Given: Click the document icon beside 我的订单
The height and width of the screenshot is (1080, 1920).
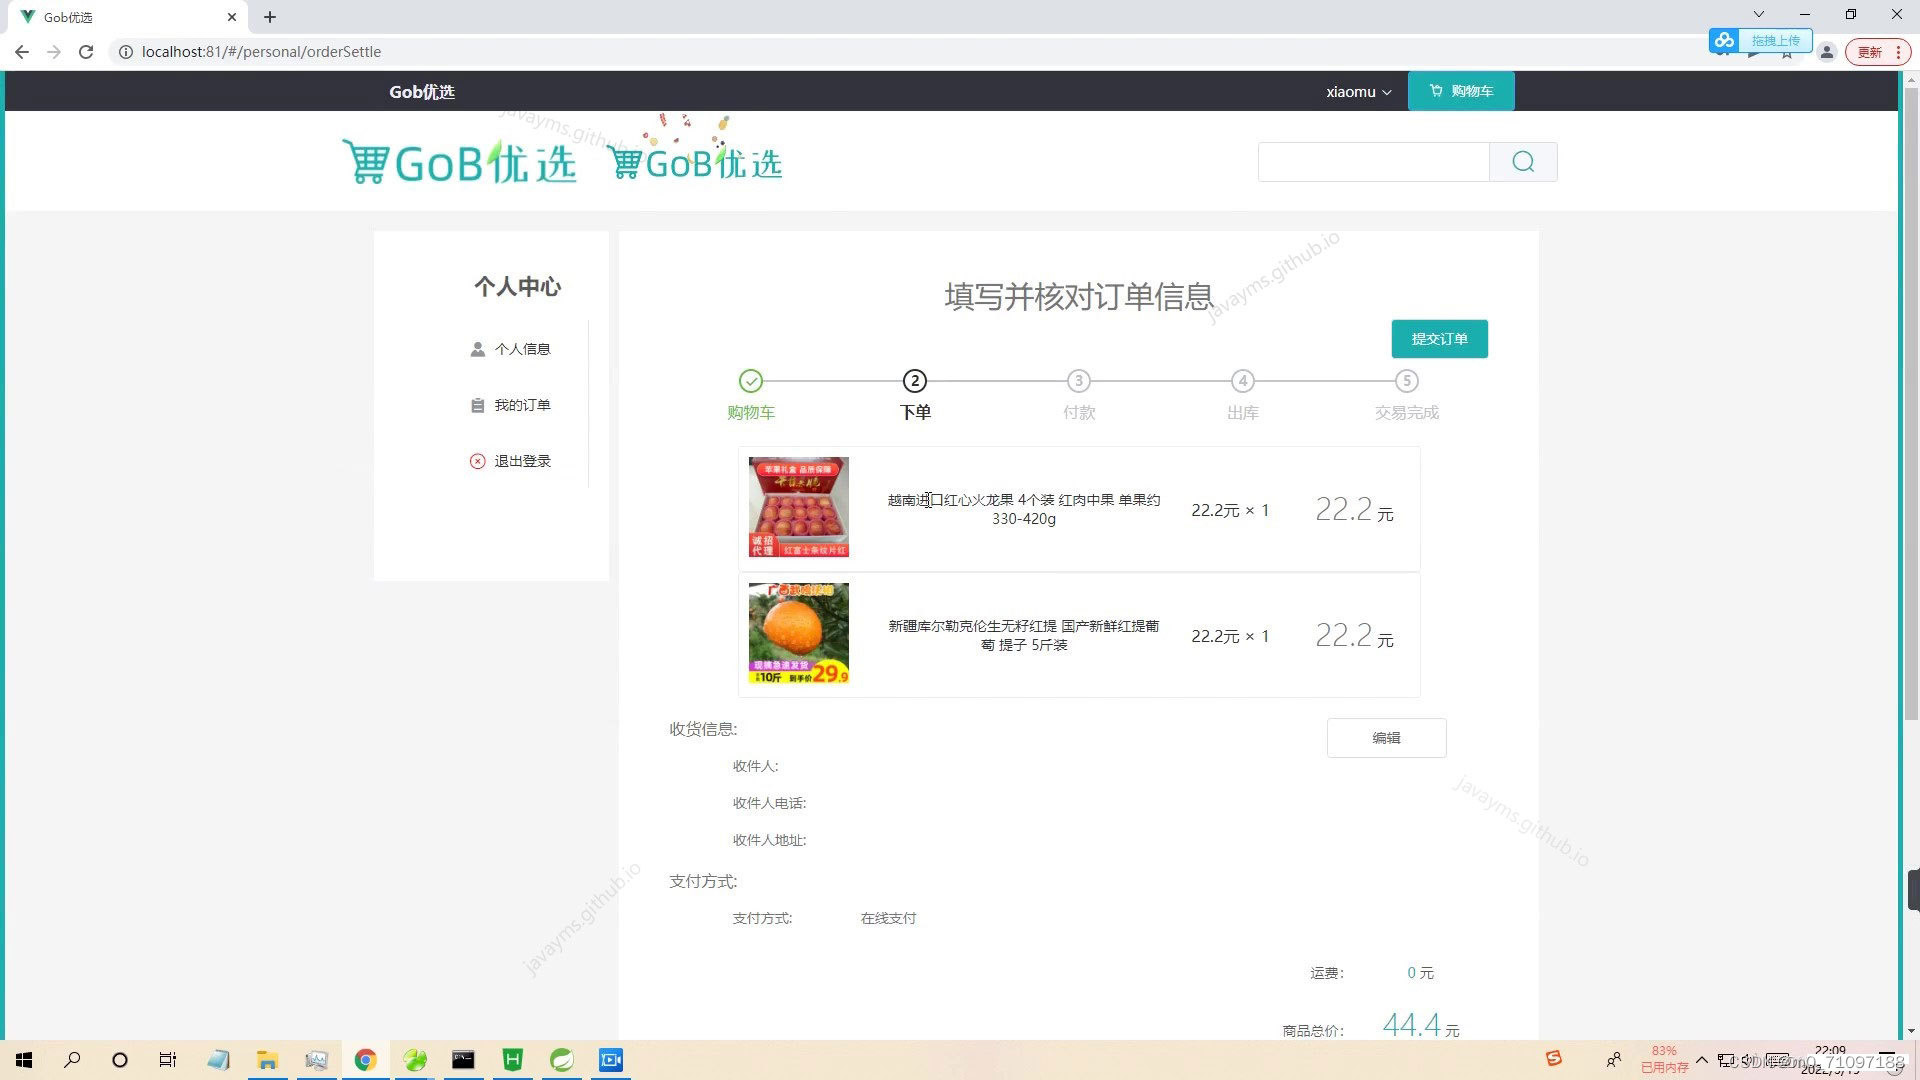Looking at the screenshot, I should pos(478,404).
